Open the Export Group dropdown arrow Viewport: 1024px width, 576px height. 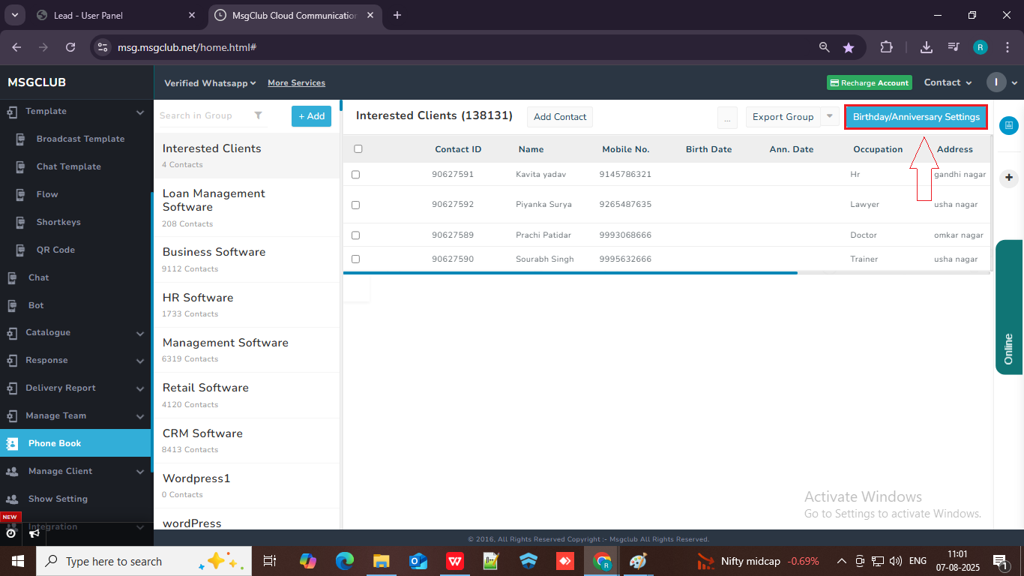pyautogui.click(x=829, y=116)
